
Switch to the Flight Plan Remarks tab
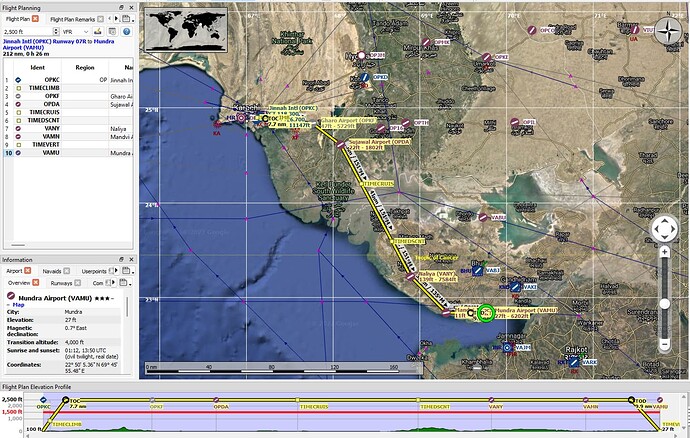click(x=73, y=19)
